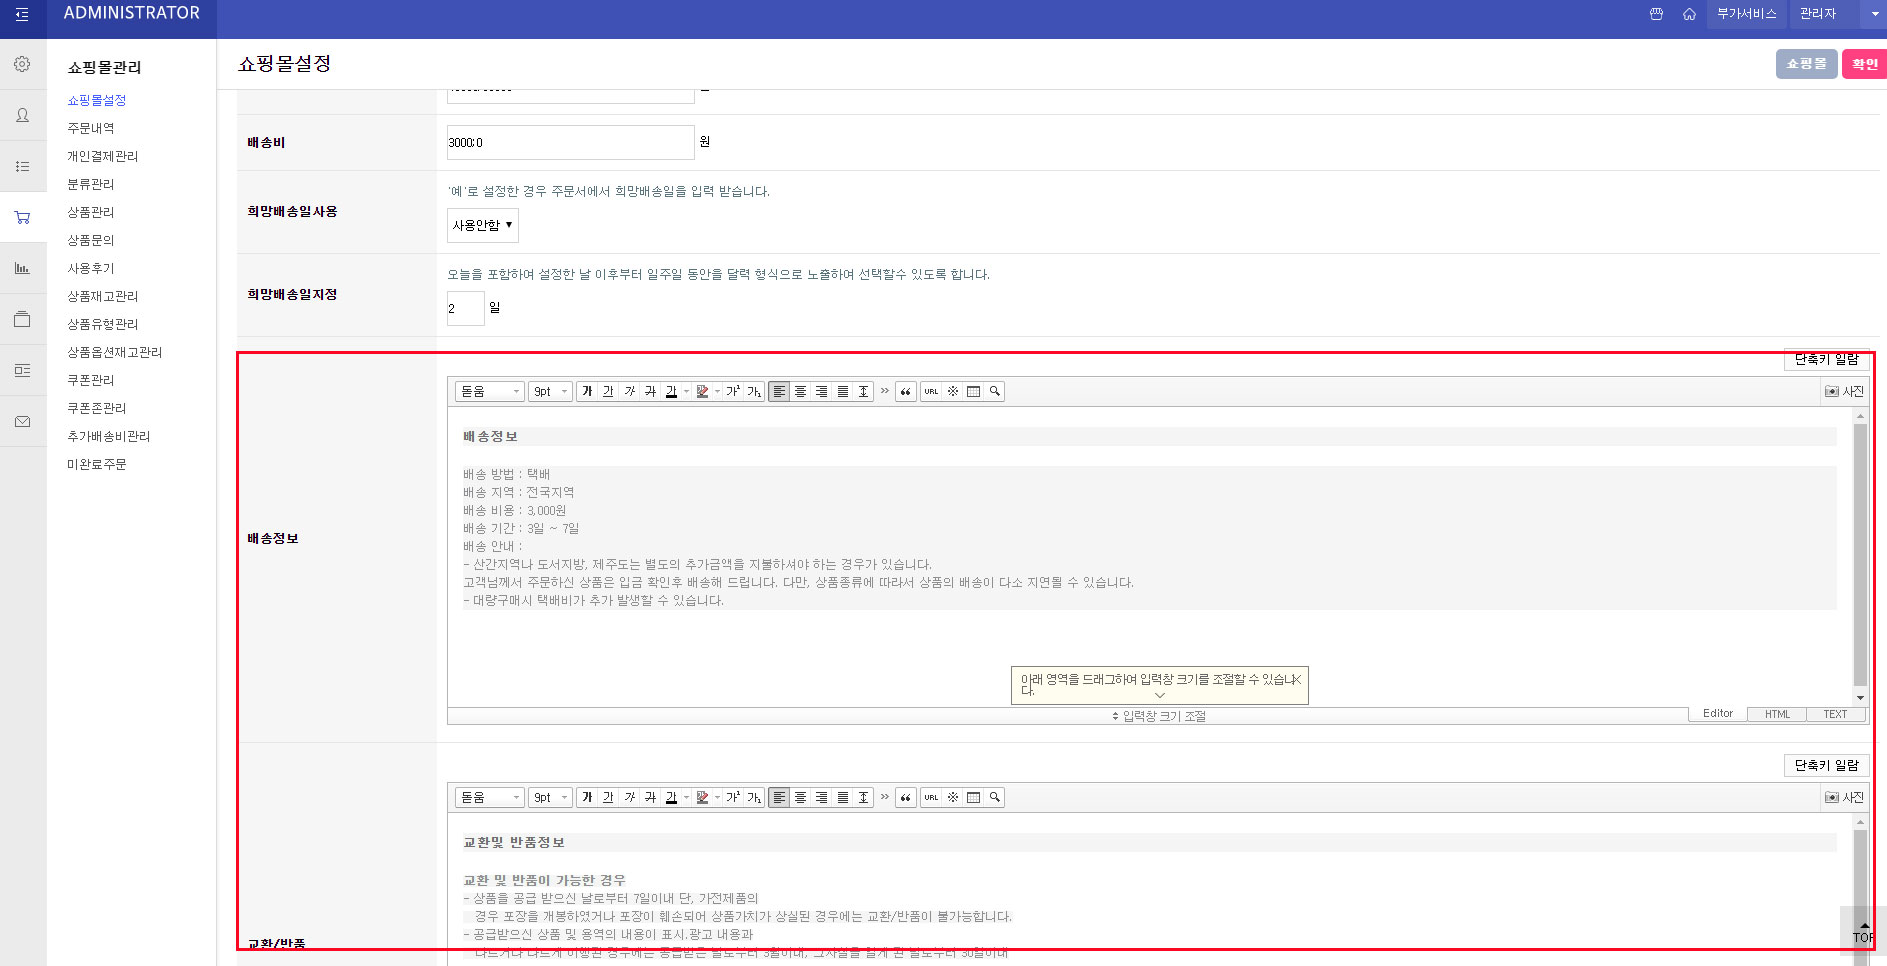Insert table in the 배송정보 editor

point(973,391)
